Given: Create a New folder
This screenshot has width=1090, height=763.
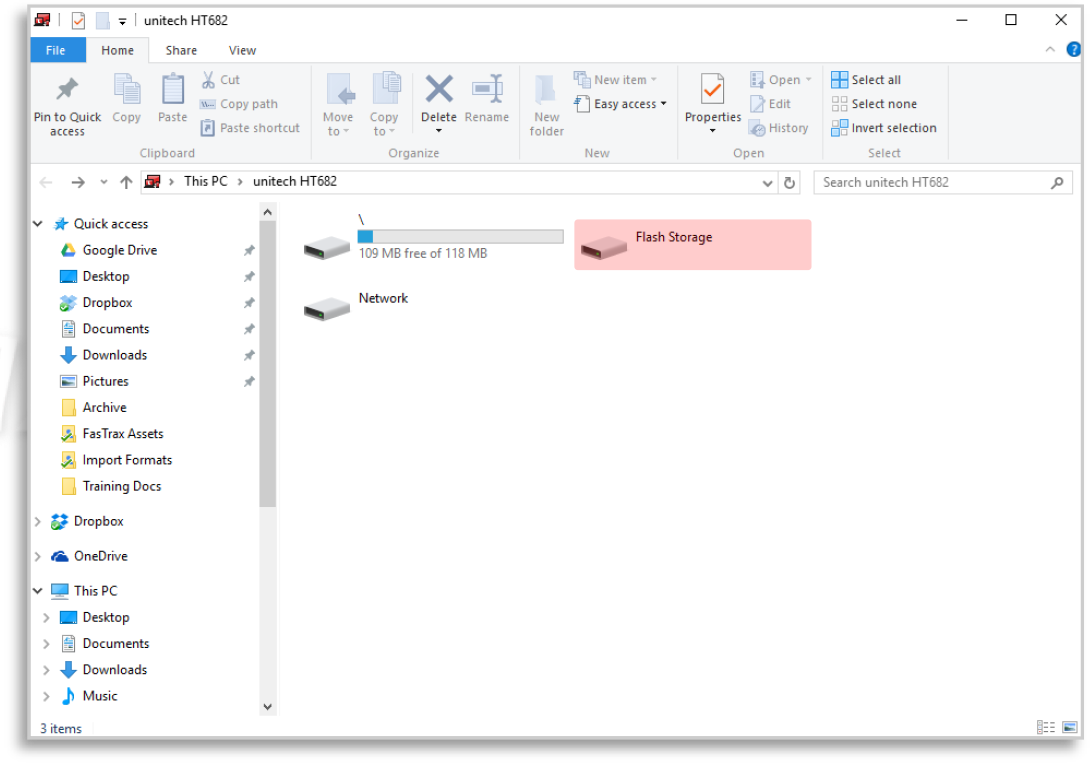Looking at the screenshot, I should 546,104.
